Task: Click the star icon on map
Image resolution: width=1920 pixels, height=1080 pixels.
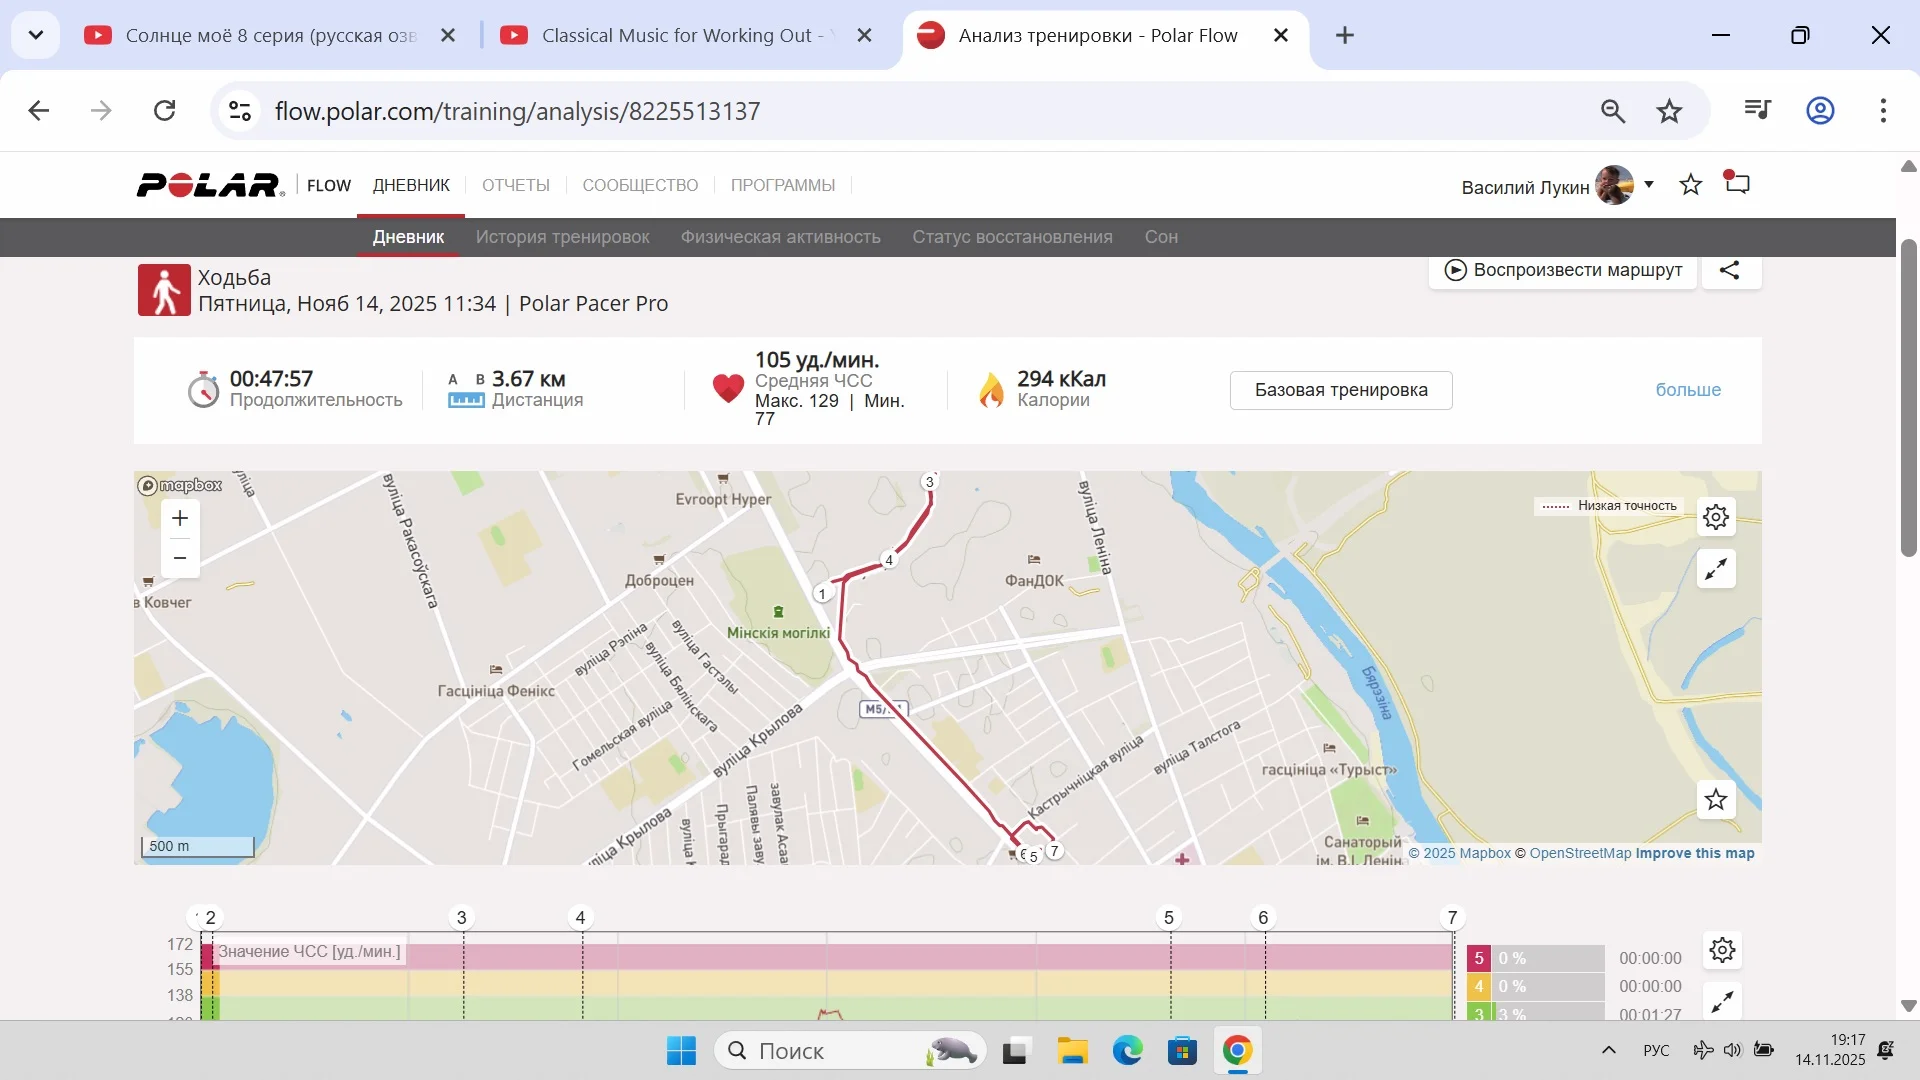Action: (1716, 800)
